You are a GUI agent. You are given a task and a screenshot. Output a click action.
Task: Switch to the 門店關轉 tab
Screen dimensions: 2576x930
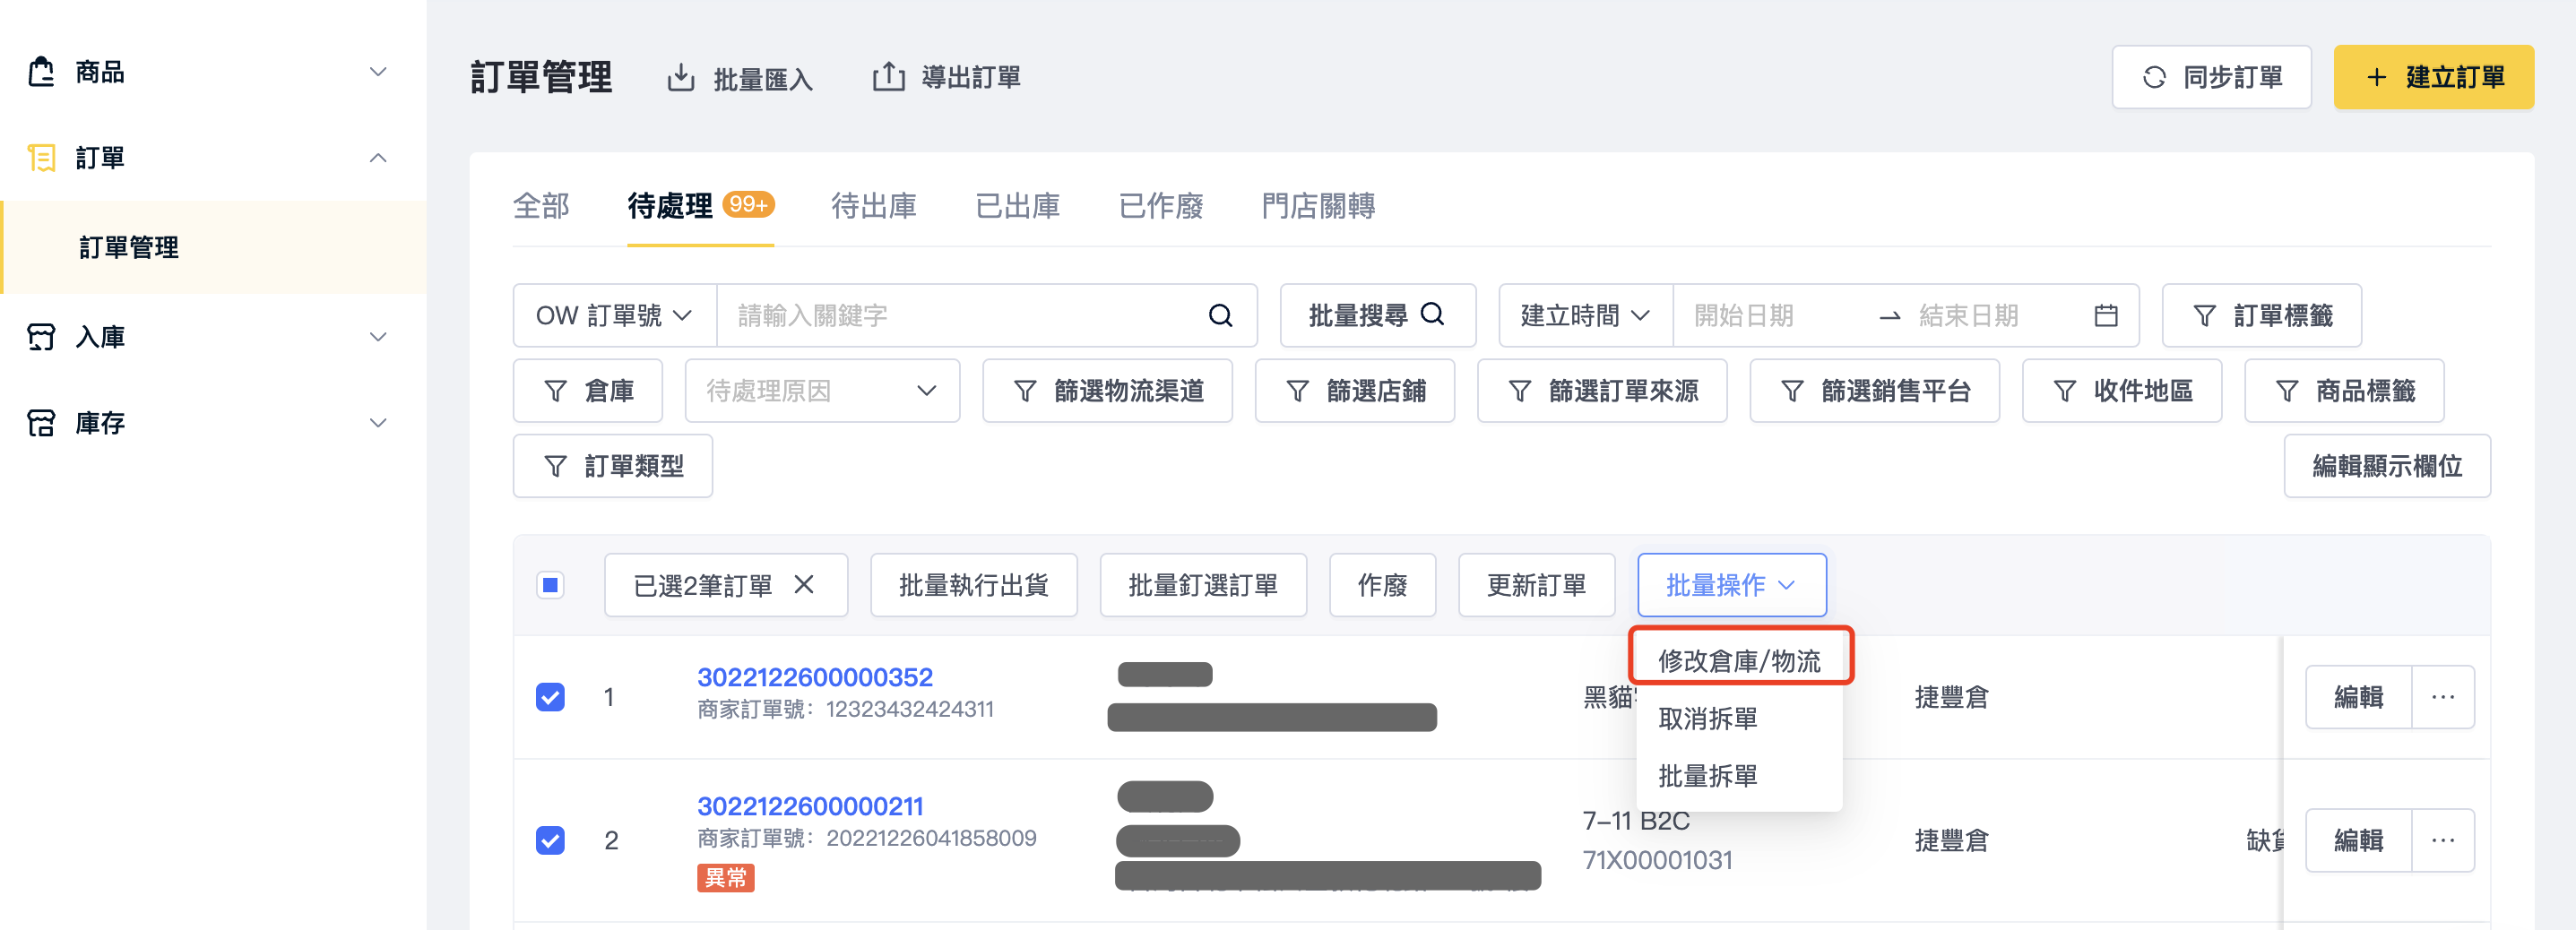(x=1318, y=206)
